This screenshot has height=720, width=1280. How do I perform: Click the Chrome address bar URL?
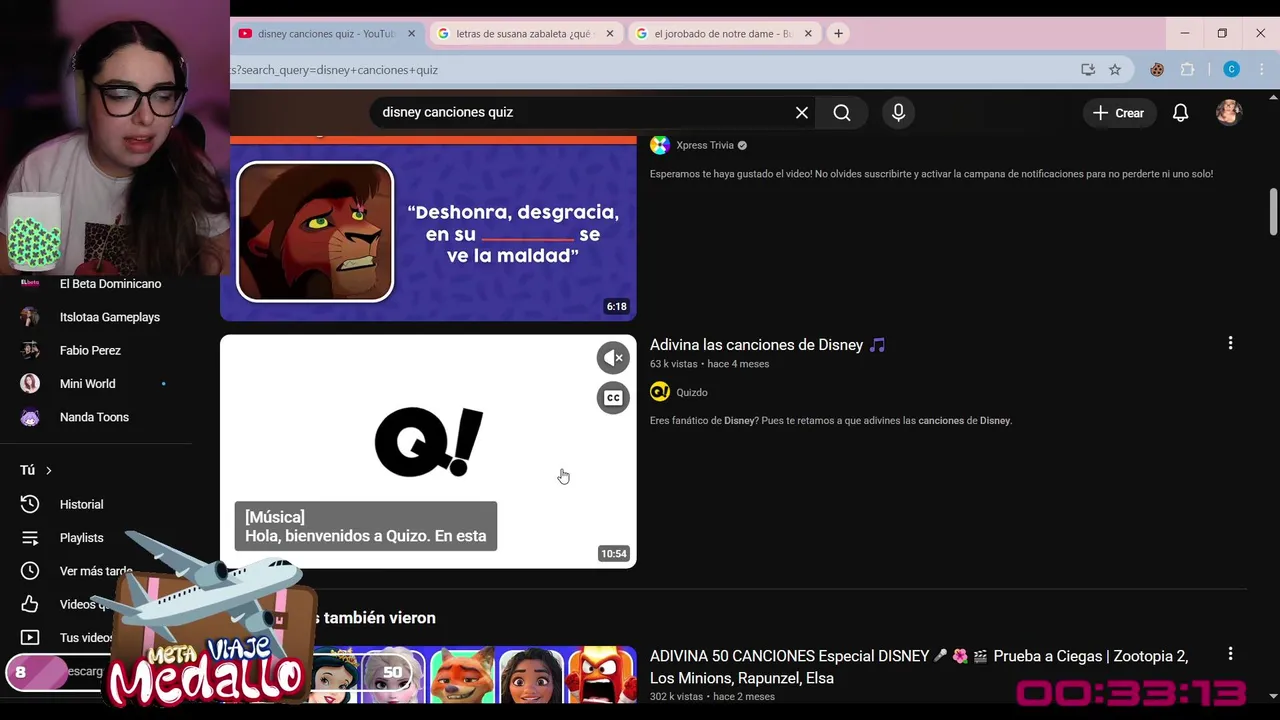335,70
